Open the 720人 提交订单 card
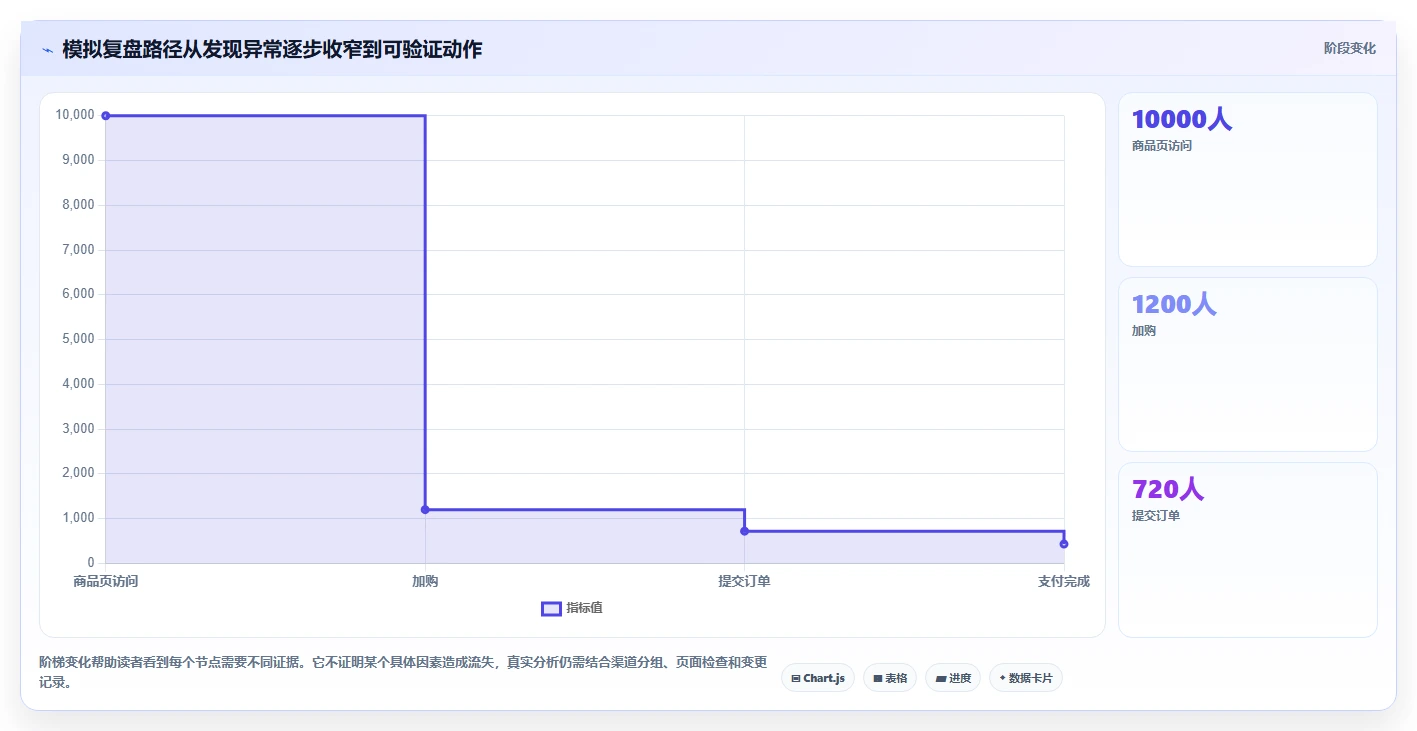Image resolution: width=1417 pixels, height=731 pixels. pos(1247,550)
